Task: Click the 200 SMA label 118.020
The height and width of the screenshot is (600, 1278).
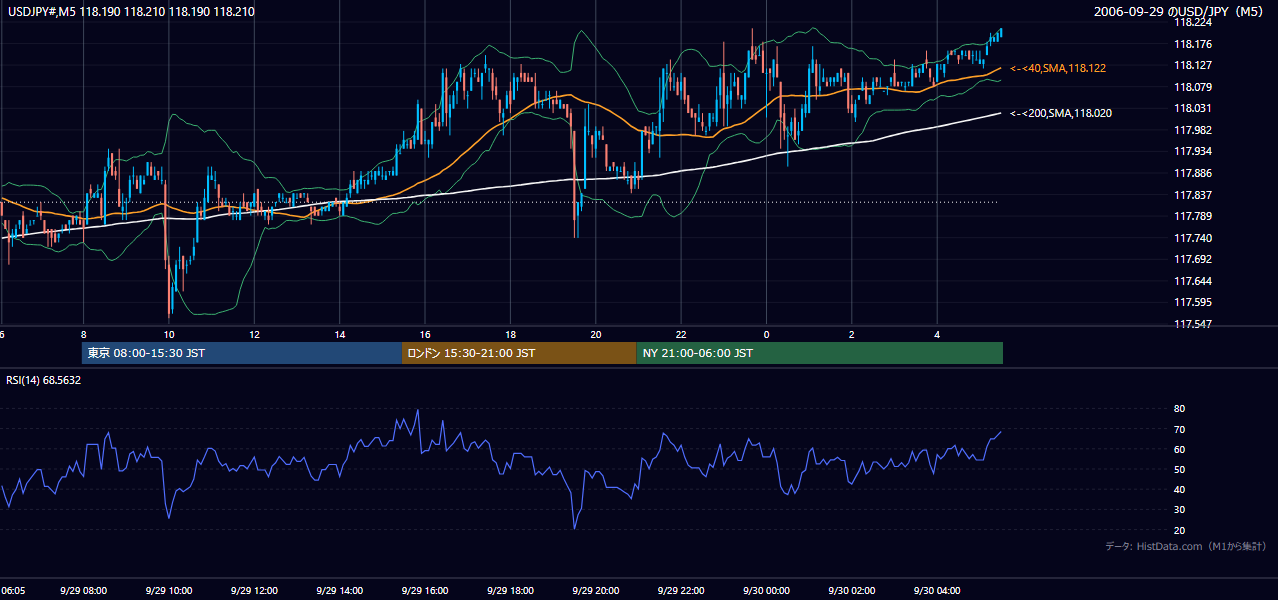Action: click(1061, 113)
